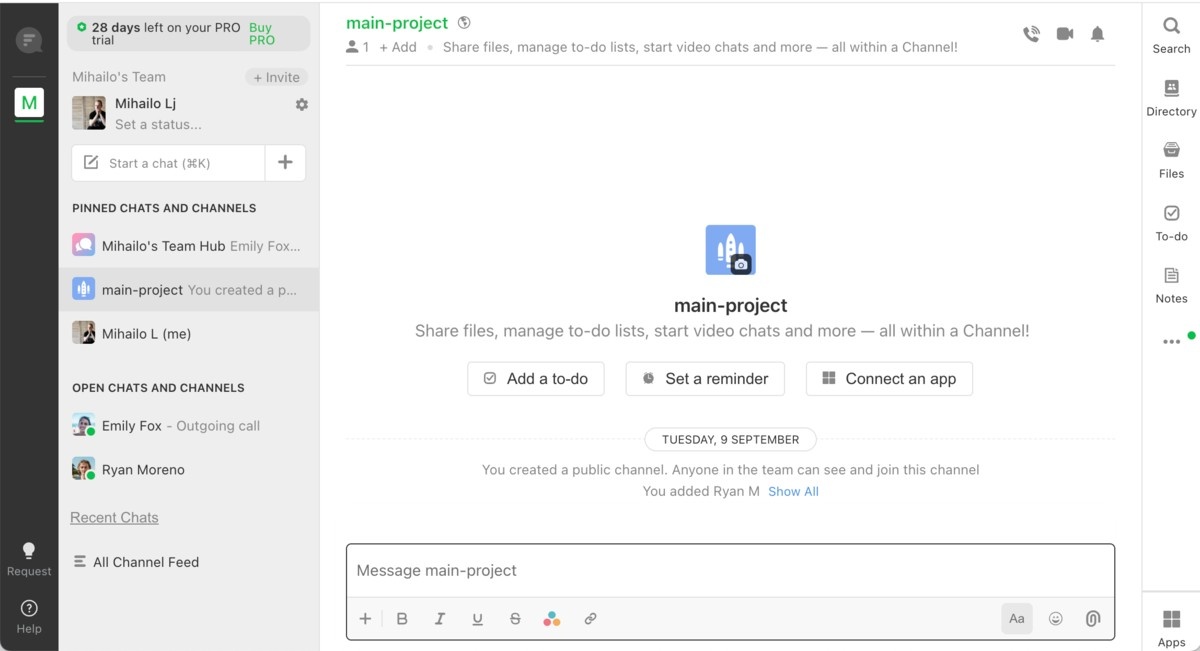Image resolution: width=1200 pixels, height=651 pixels.
Task: Click the Add a to-do button
Action: point(536,379)
